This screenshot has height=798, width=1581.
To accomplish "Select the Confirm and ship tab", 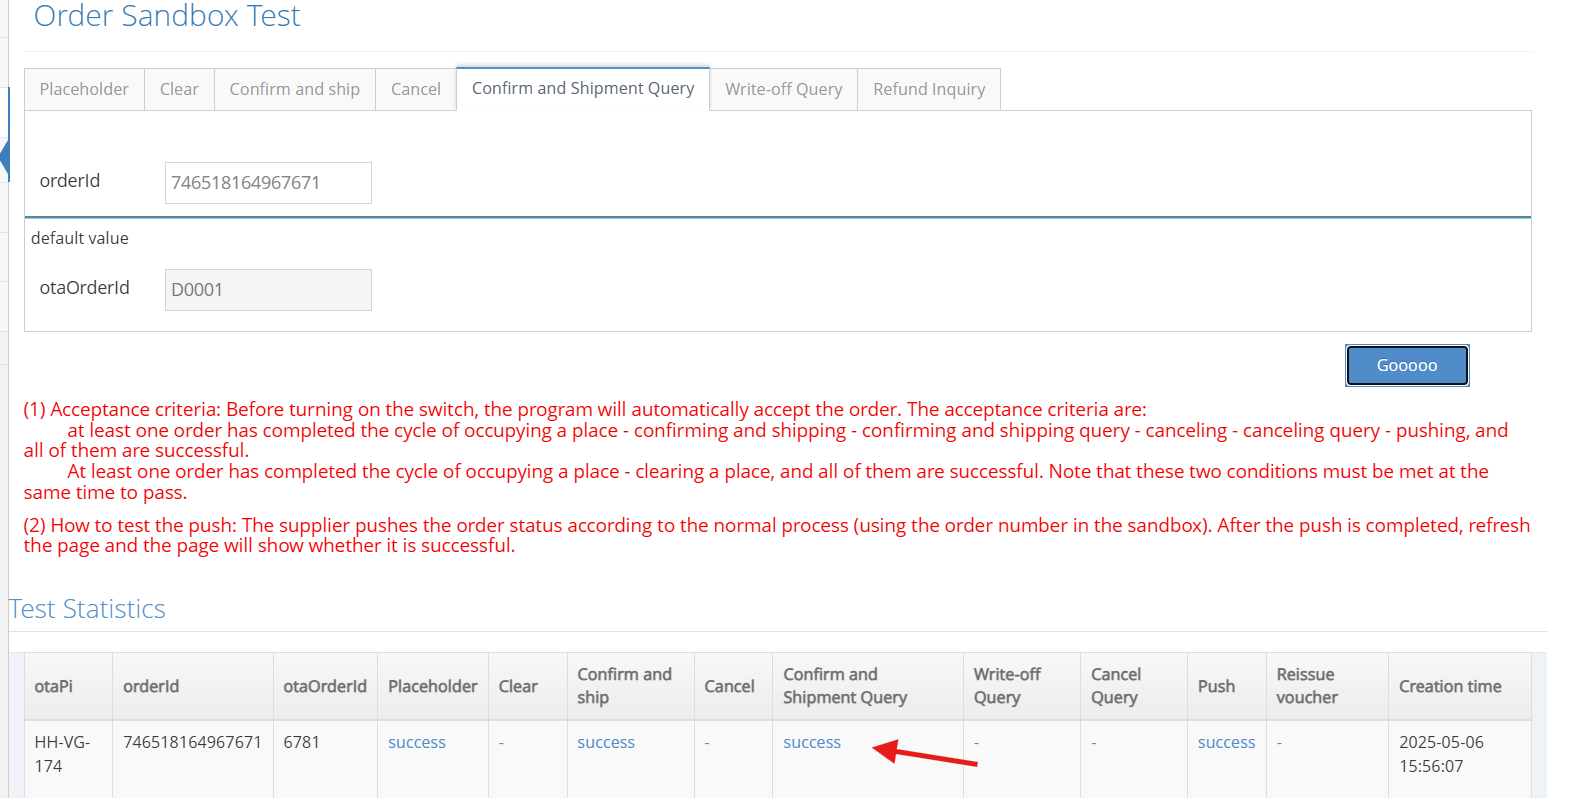I will [294, 89].
